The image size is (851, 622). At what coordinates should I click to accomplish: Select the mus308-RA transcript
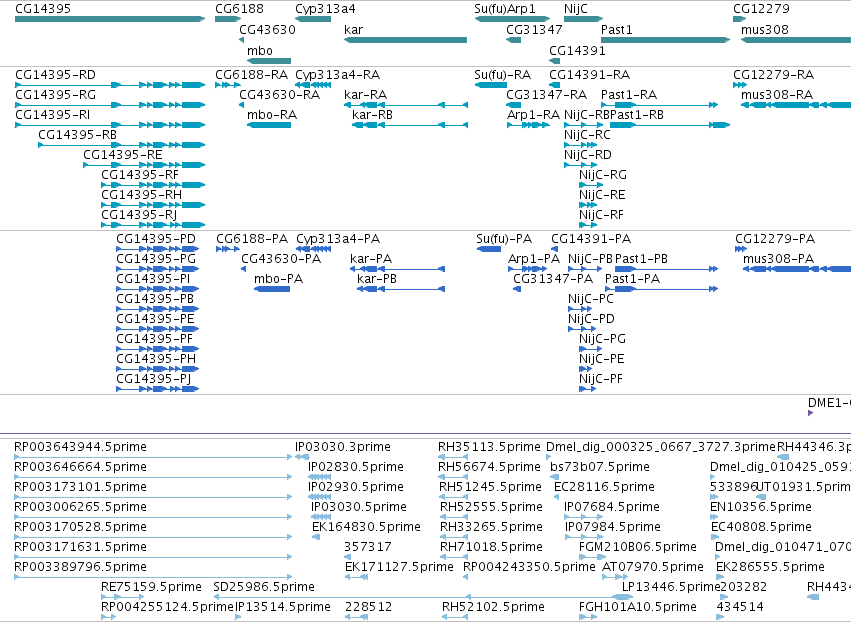(x=796, y=105)
